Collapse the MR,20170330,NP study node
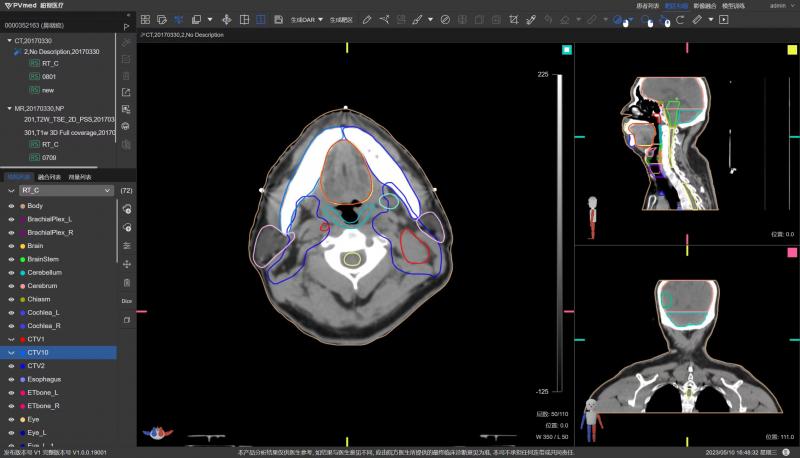This screenshot has height=458, width=800. pyautogui.click(x=10, y=108)
